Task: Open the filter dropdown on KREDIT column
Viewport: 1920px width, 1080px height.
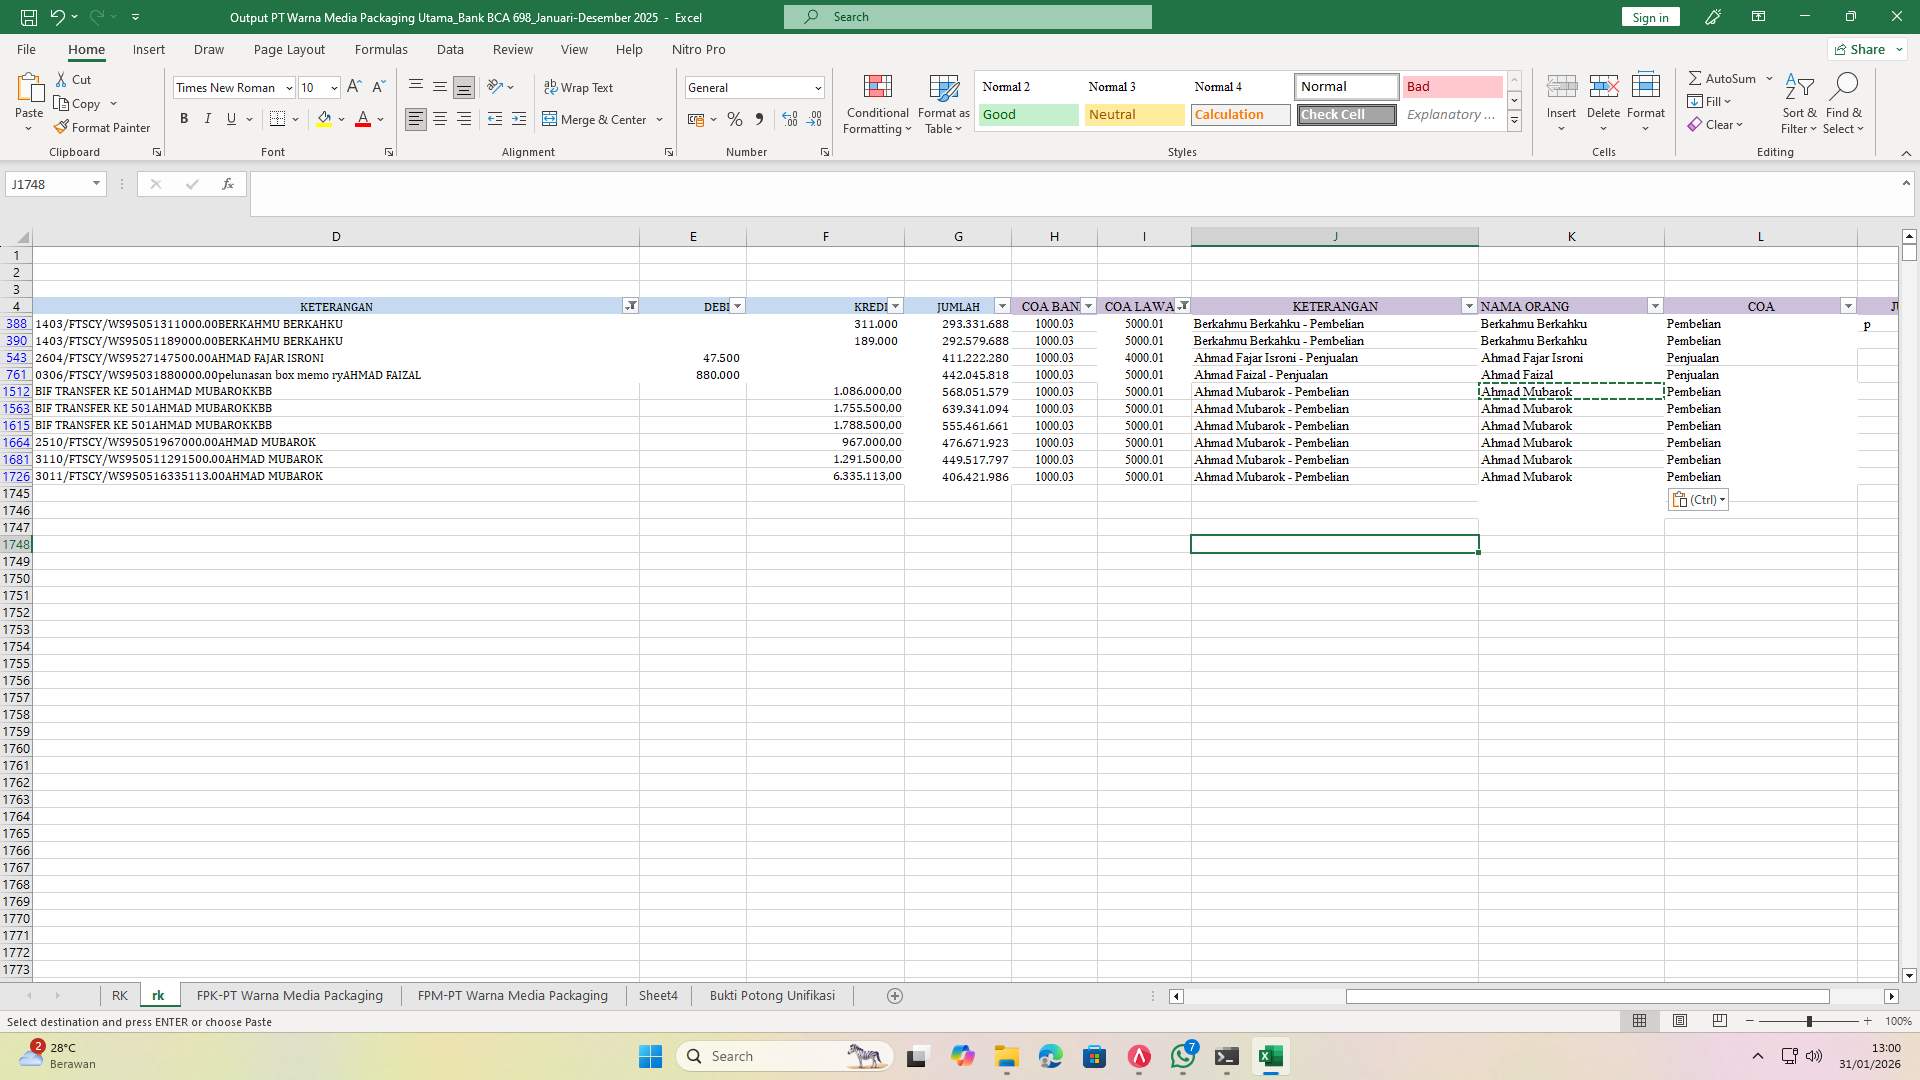Action: [895, 306]
